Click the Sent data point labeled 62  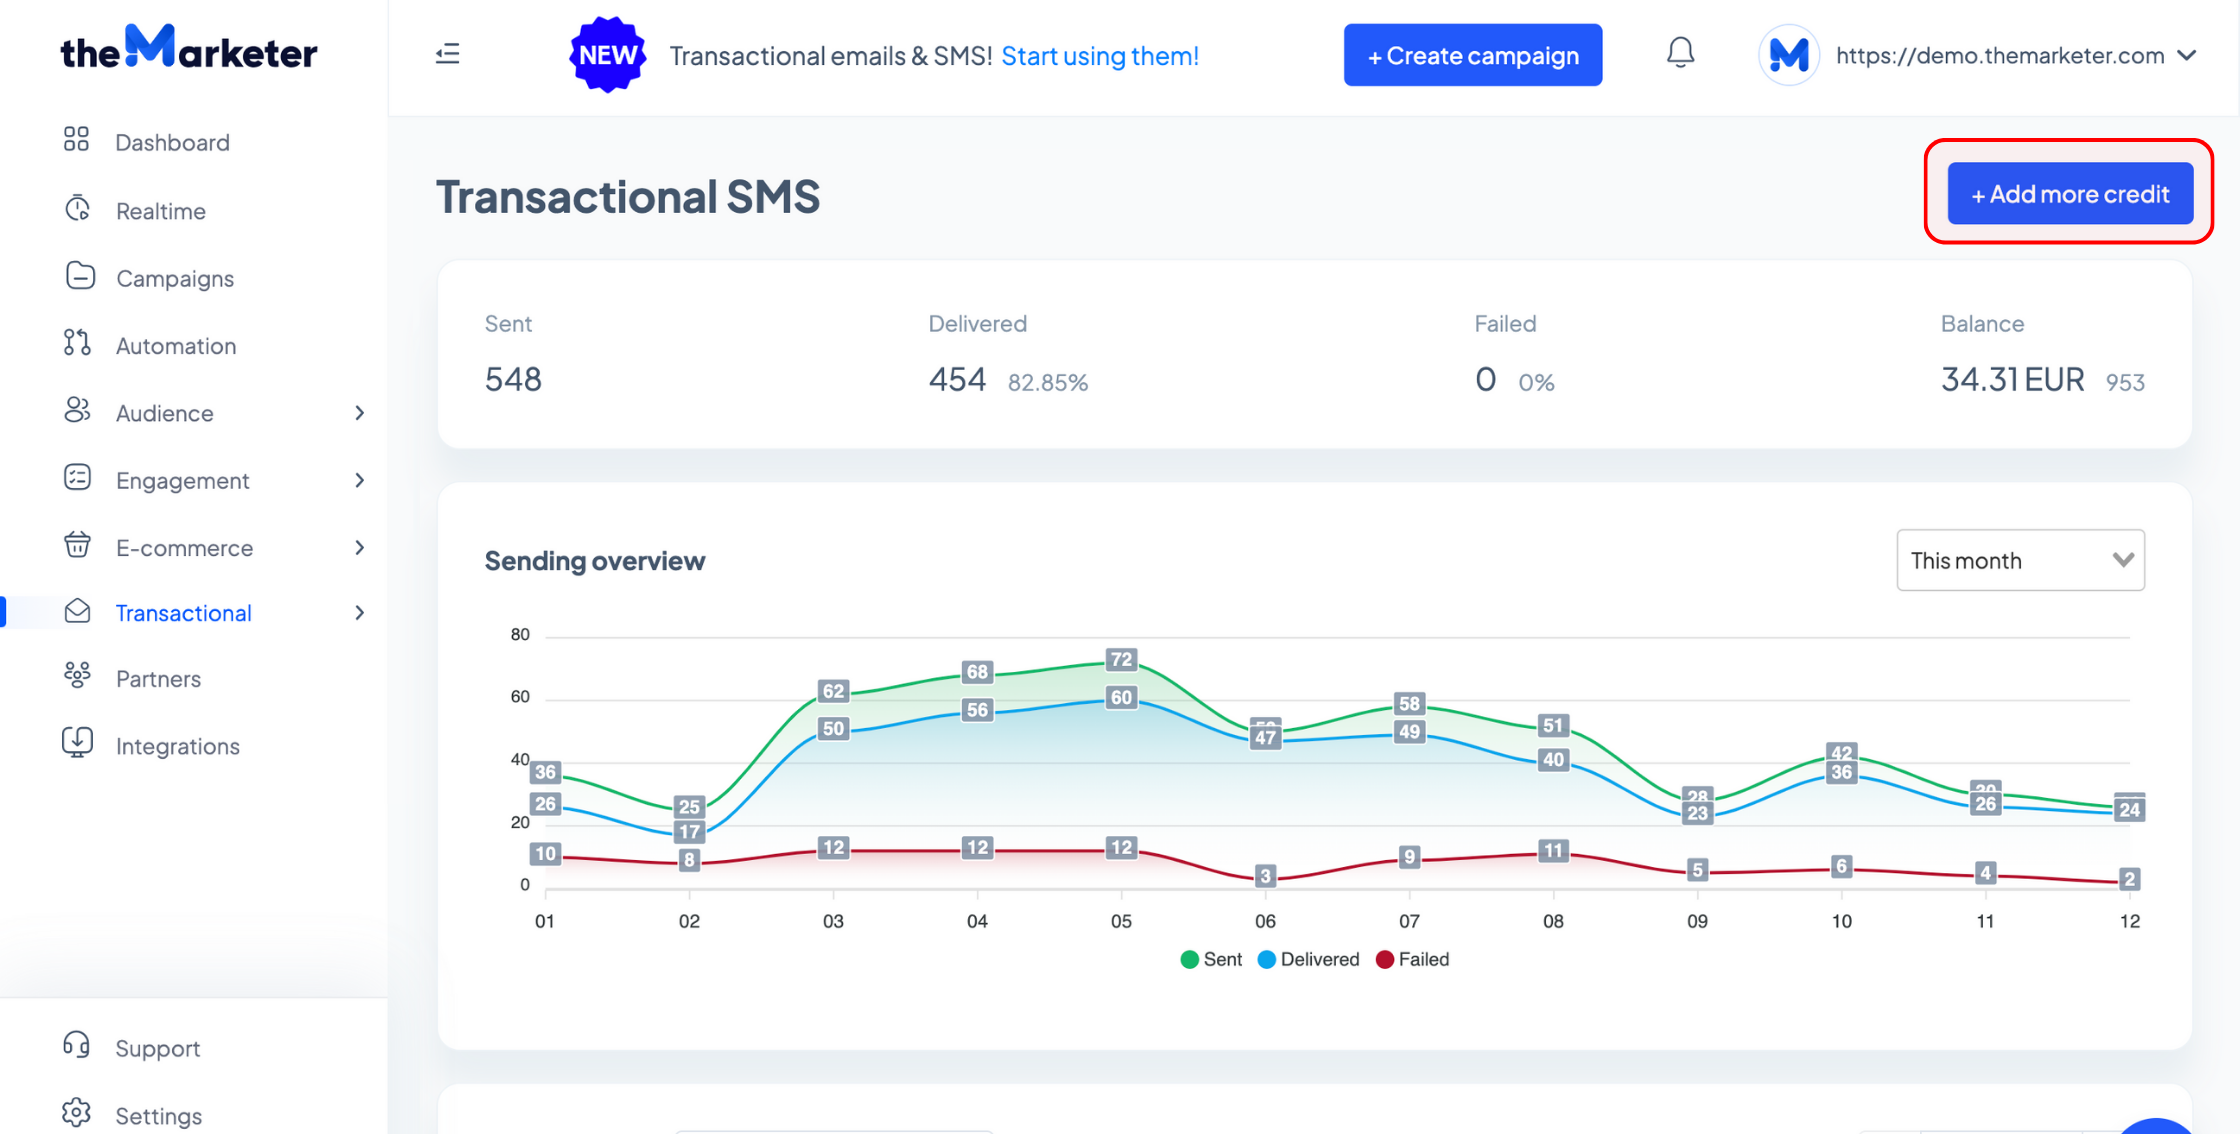click(833, 691)
